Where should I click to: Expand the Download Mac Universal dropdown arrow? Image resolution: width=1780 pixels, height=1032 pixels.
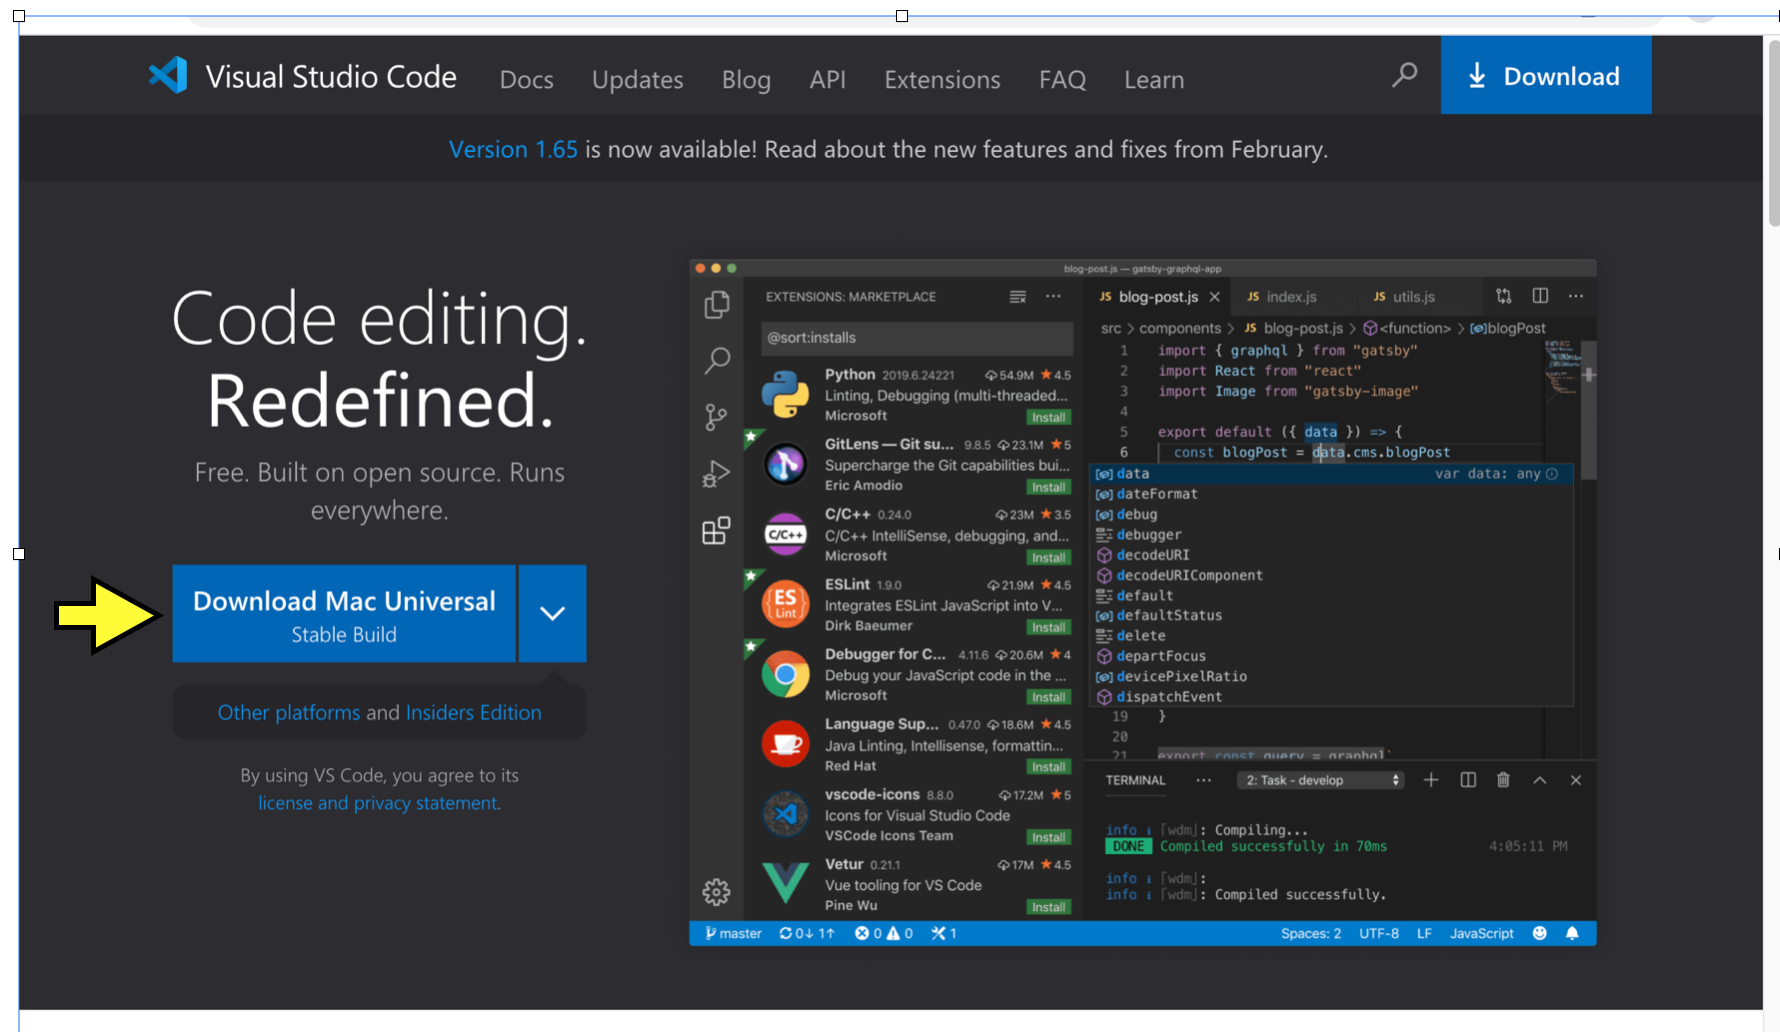point(552,613)
